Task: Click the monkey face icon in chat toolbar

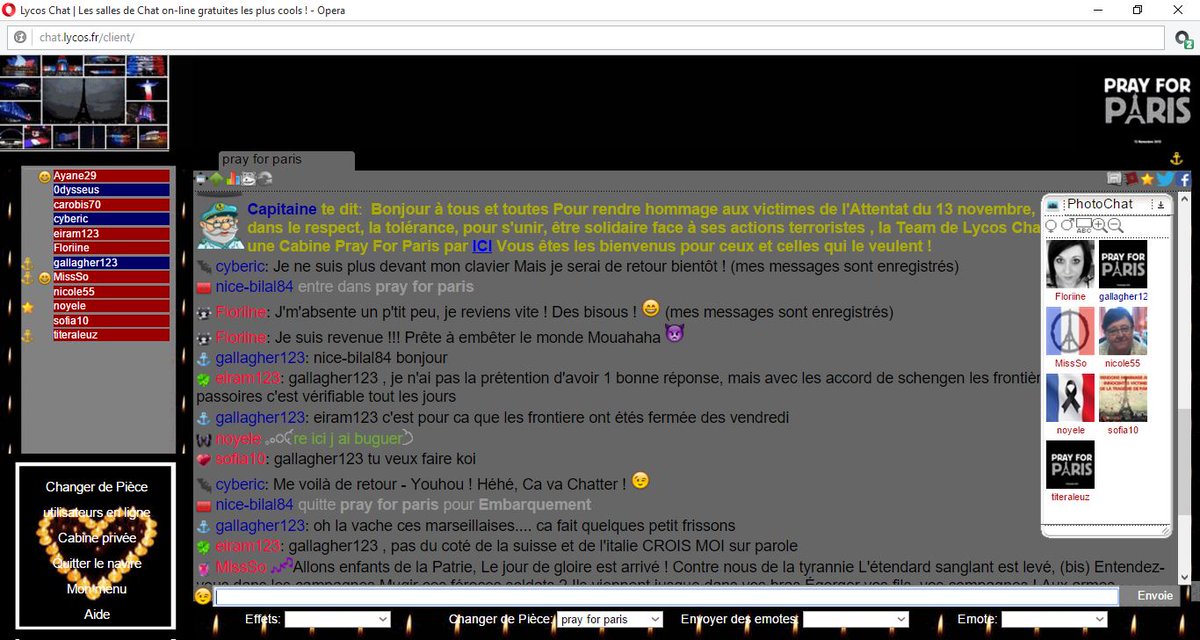Action: click(x=249, y=178)
